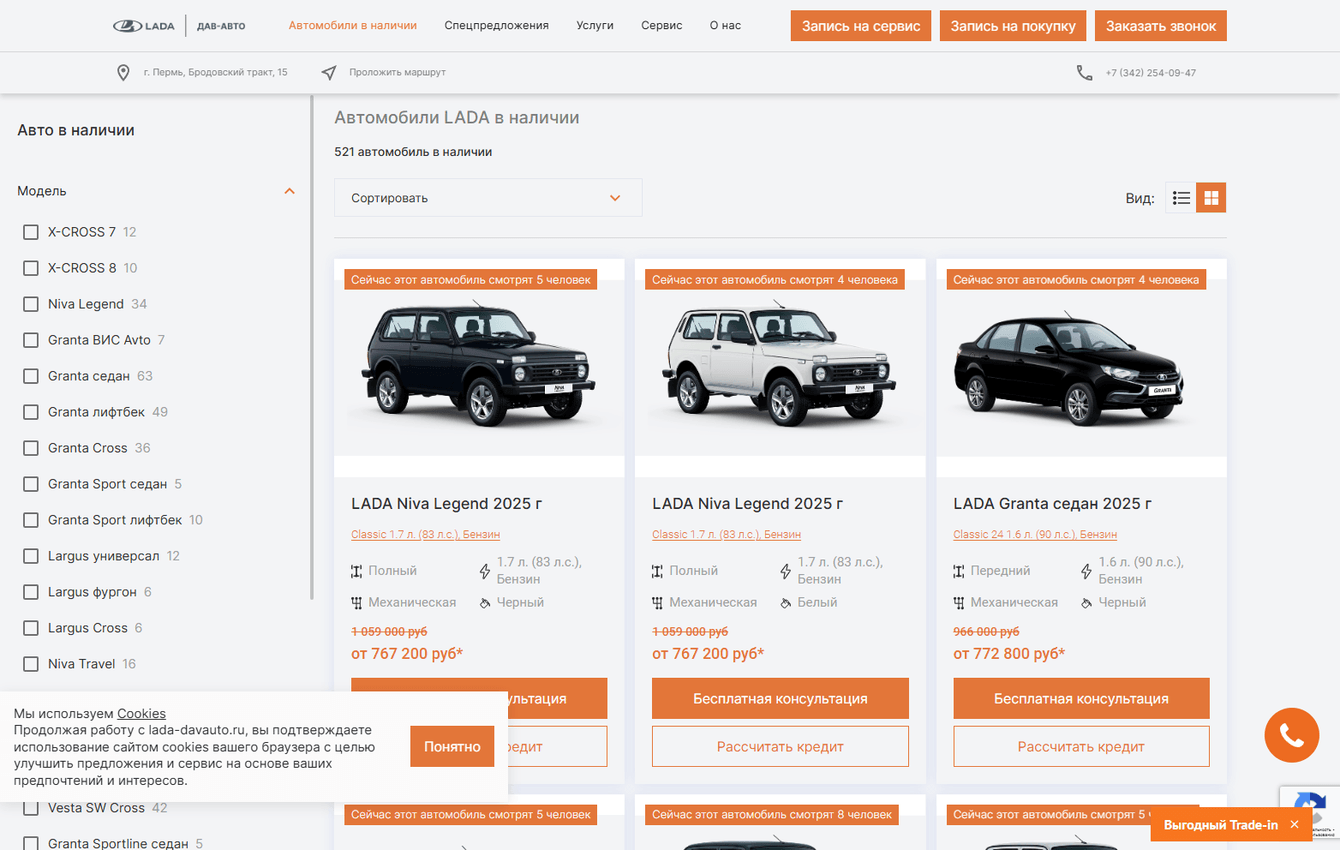
Task: Select the Niva Legend filter checkbox
Action: [x=31, y=304]
